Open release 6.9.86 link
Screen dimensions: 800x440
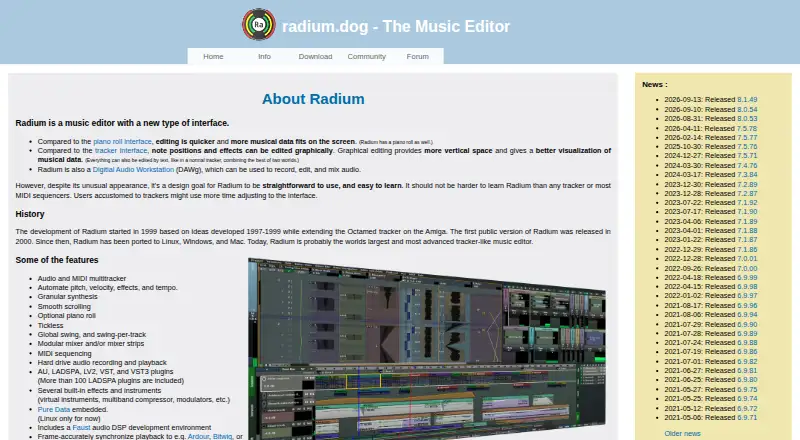point(747,352)
